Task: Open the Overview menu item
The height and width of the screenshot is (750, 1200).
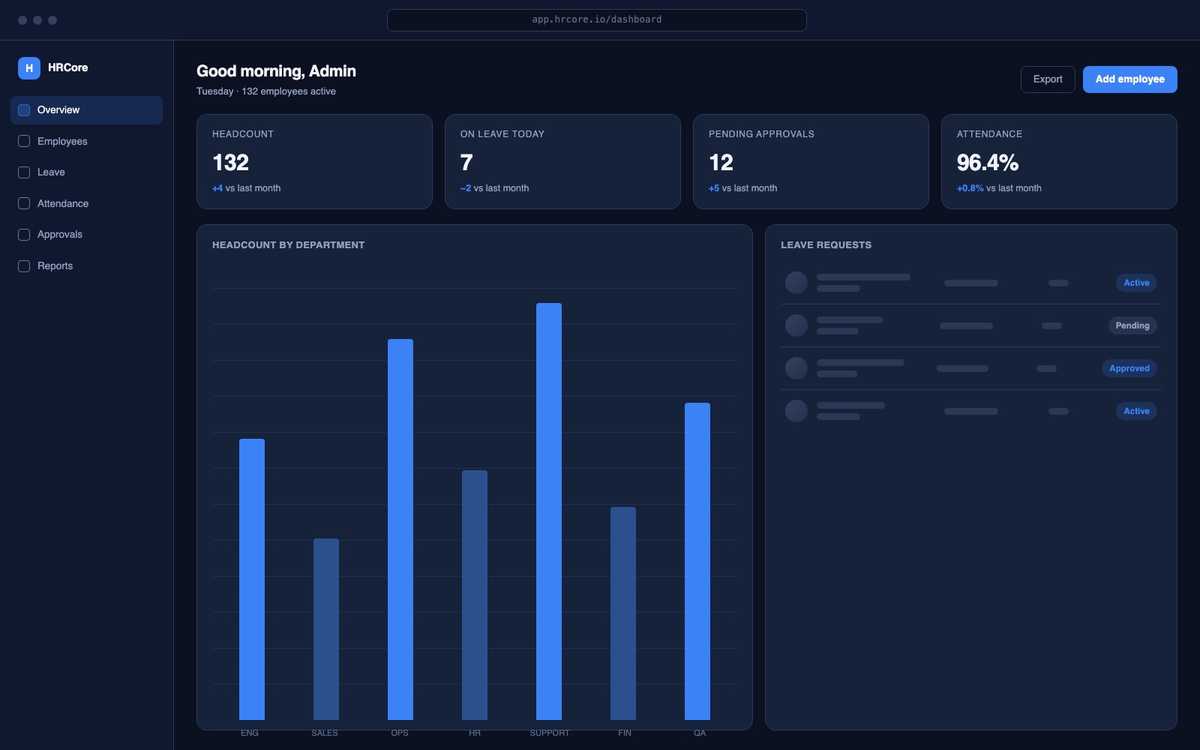Action: [x=87, y=110]
